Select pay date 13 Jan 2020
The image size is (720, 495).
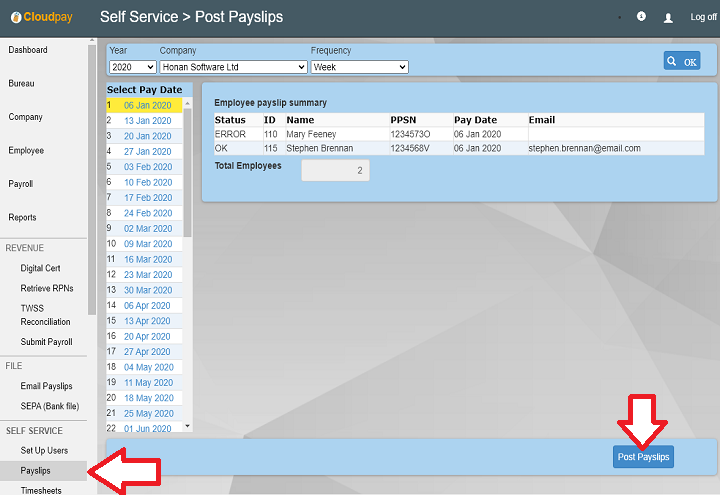[x=147, y=121]
